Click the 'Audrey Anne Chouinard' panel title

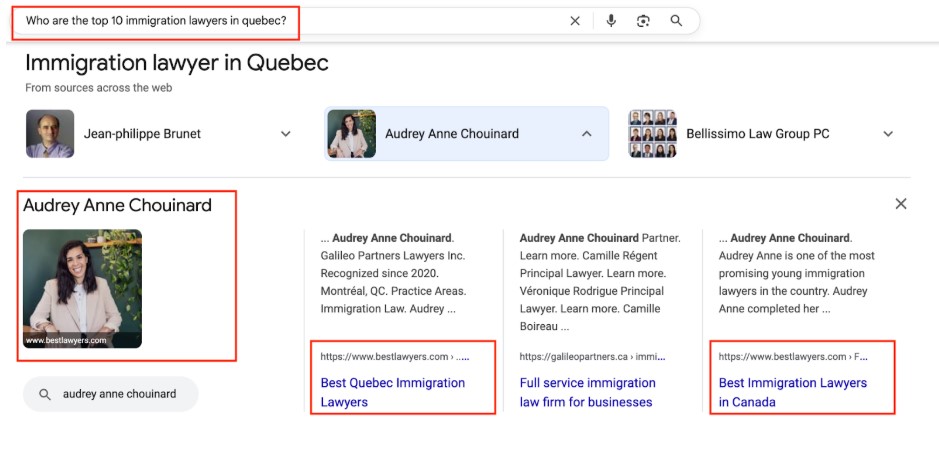click(117, 205)
